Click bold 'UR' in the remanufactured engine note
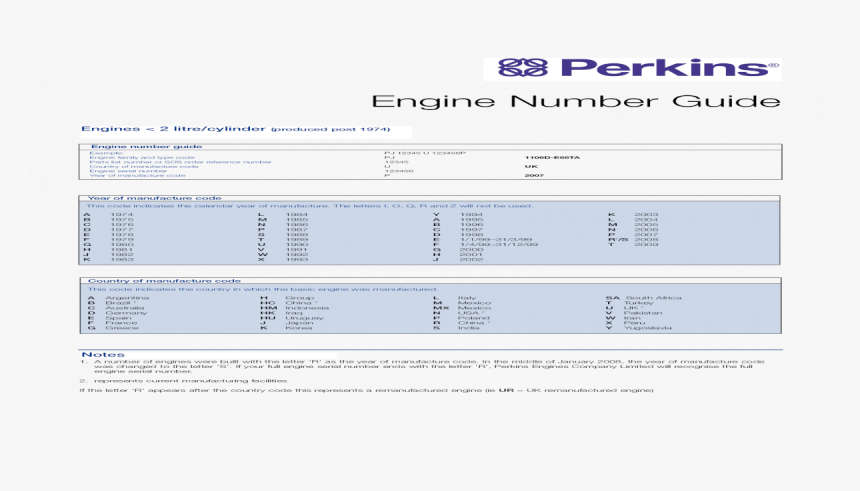 [x=506, y=390]
